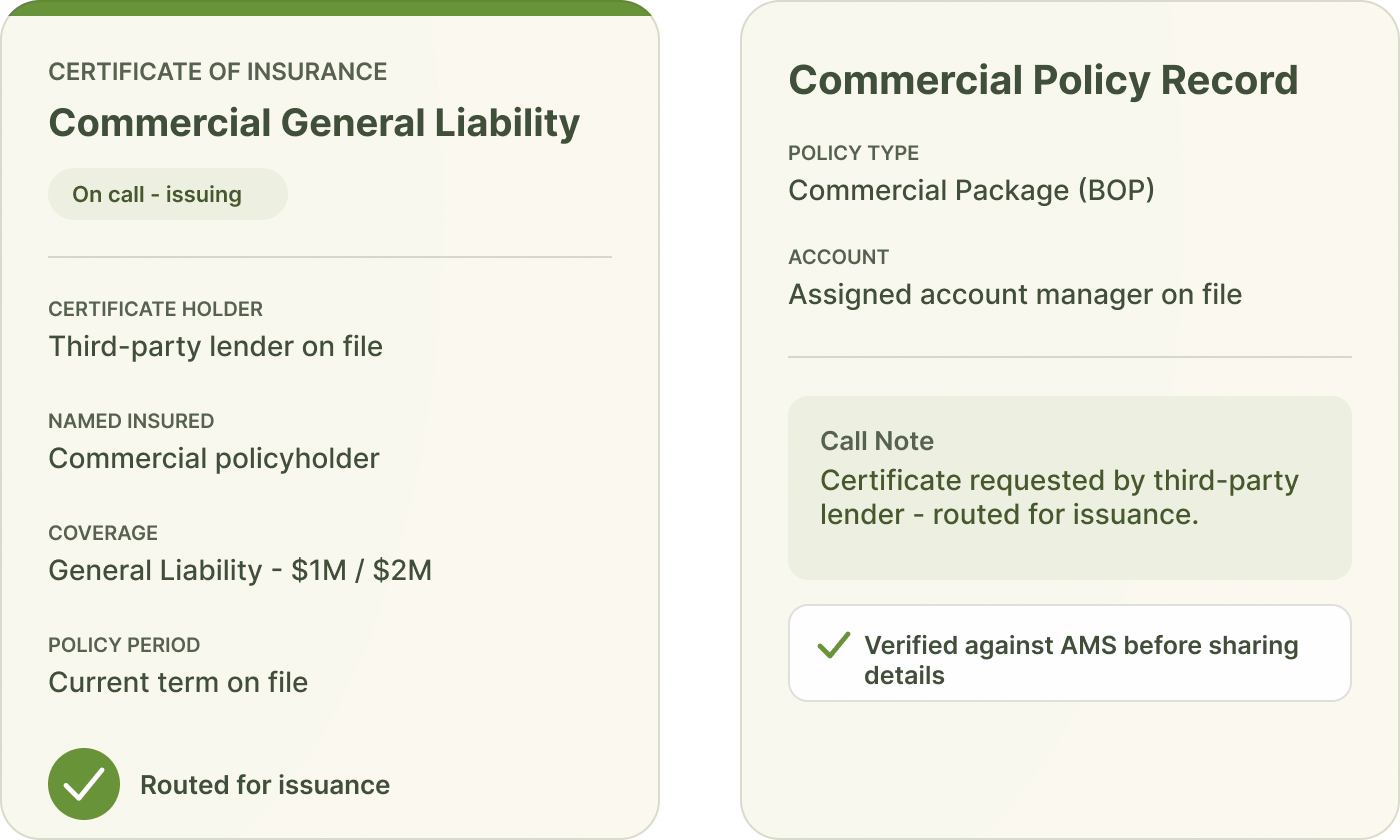Click the 'NAMED INSURED' field label
The width and height of the screenshot is (1400, 840).
coord(131,421)
